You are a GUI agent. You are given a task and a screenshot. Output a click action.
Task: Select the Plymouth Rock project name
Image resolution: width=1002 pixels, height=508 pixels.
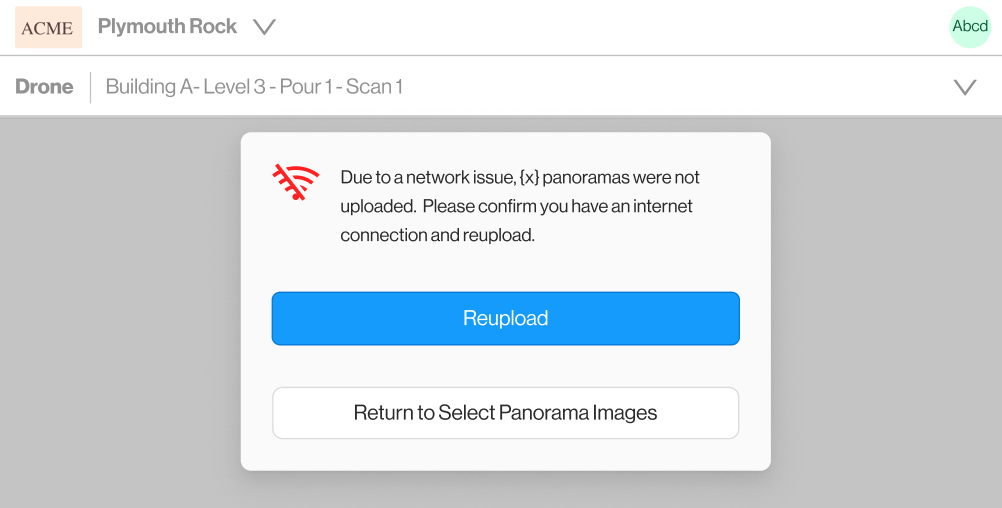tap(167, 27)
